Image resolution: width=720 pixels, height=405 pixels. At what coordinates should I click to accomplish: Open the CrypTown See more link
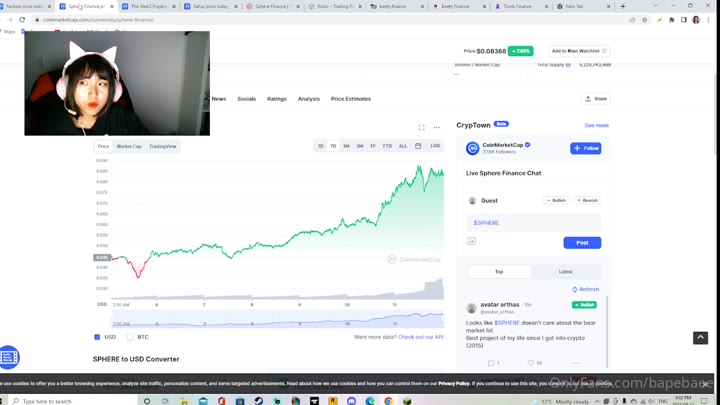coord(596,125)
